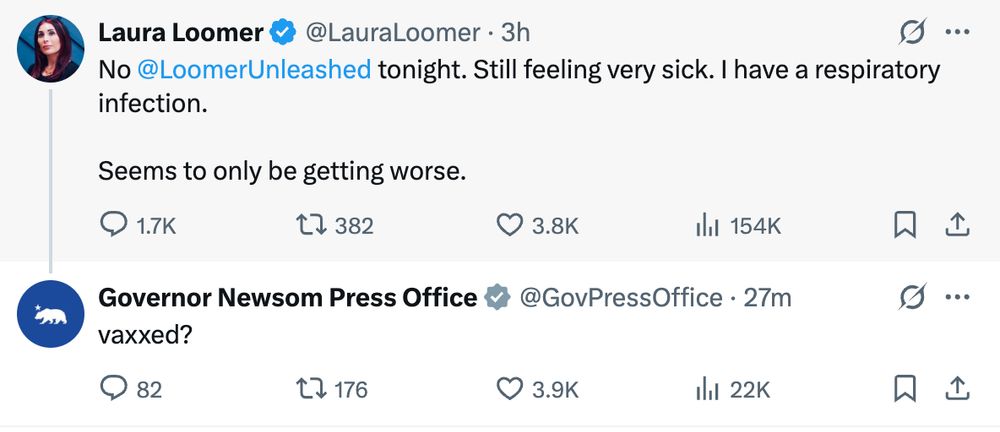1000x432 pixels.
Task: View analytics on the 22K-view reply
Action: pos(708,389)
